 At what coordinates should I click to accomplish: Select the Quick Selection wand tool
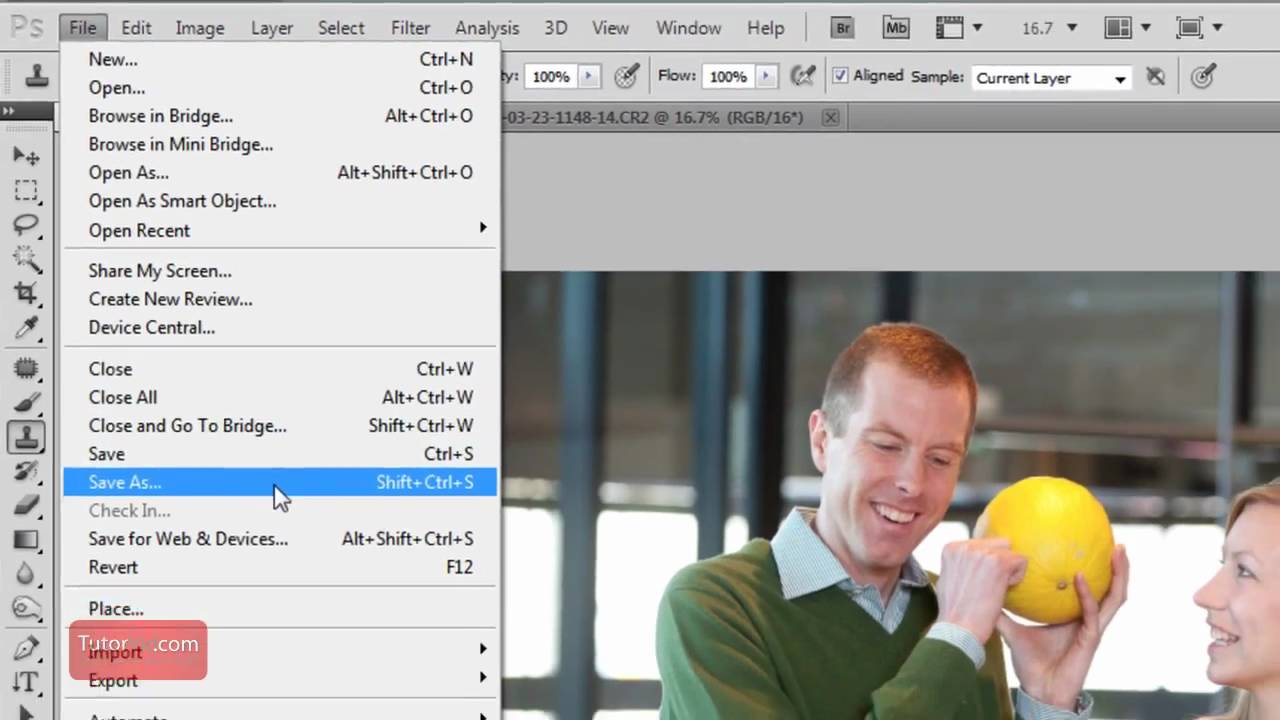[x=26, y=260]
